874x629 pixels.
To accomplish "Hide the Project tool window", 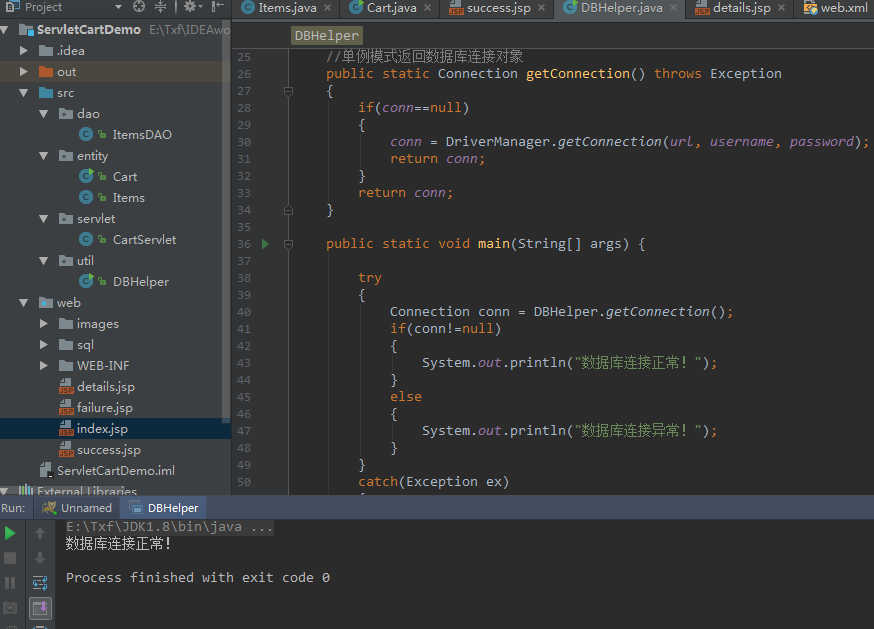I will pos(218,7).
